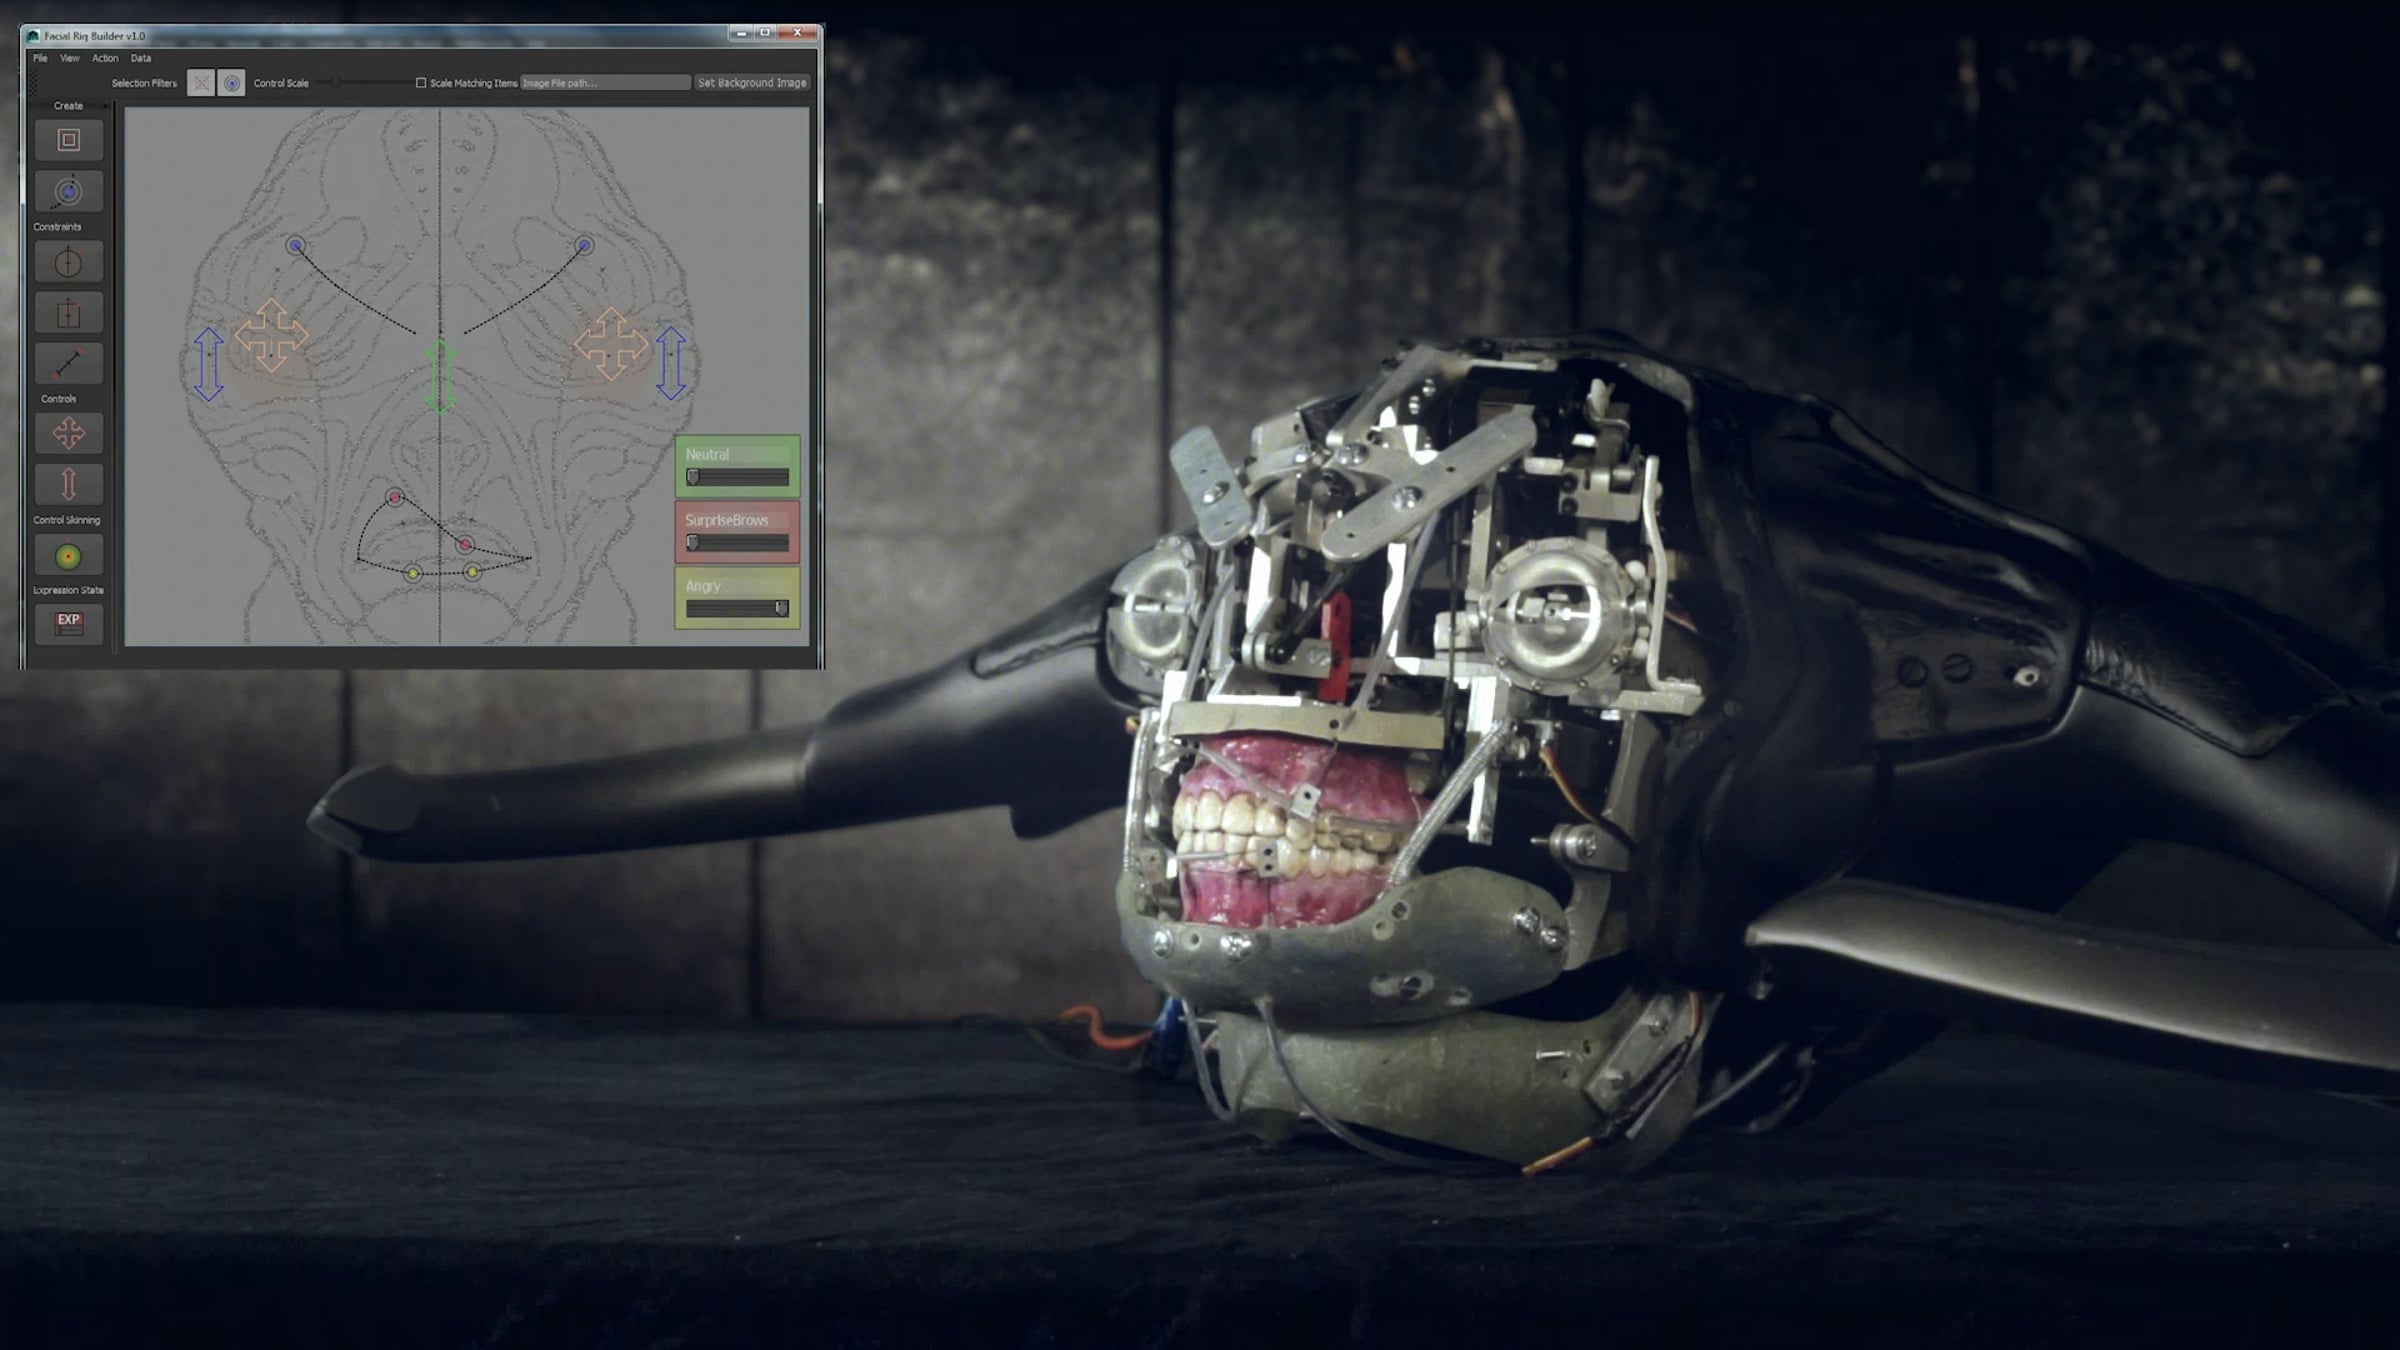Choose the rectangular constraint tool
Viewport: 2400px width, 1350px height.
tap(68, 314)
